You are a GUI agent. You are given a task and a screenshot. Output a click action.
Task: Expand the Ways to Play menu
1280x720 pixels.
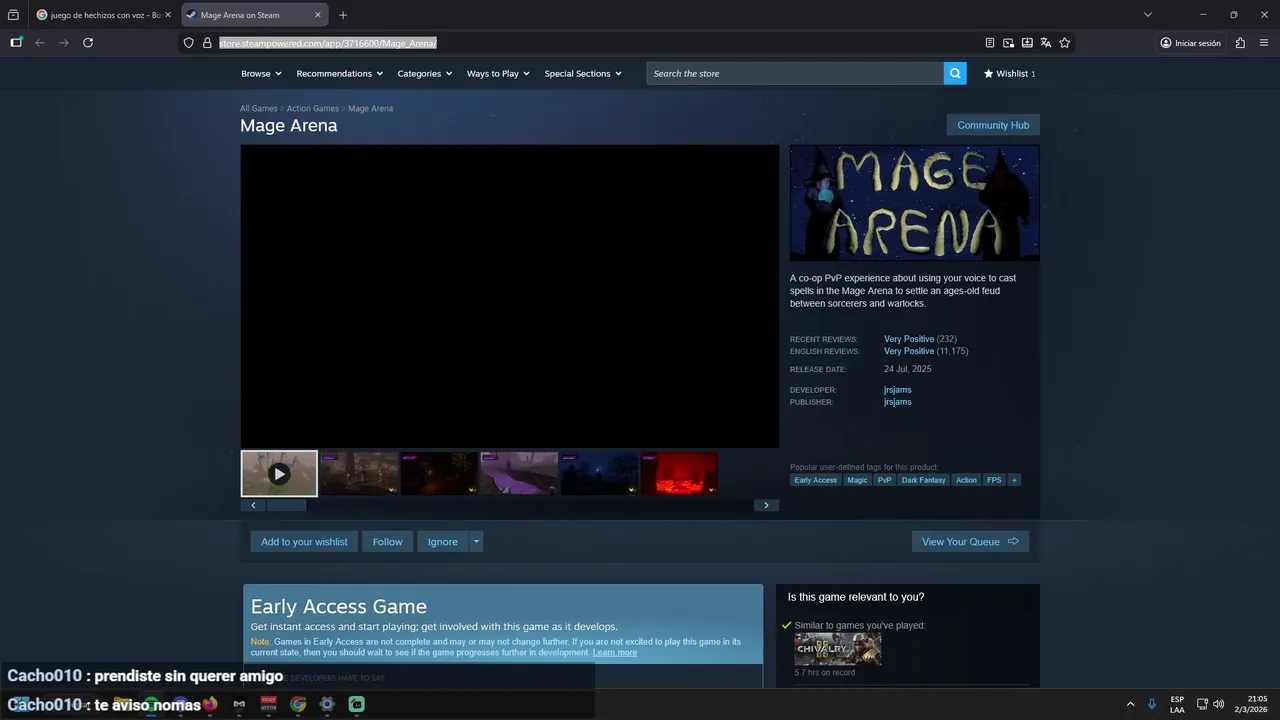click(498, 74)
